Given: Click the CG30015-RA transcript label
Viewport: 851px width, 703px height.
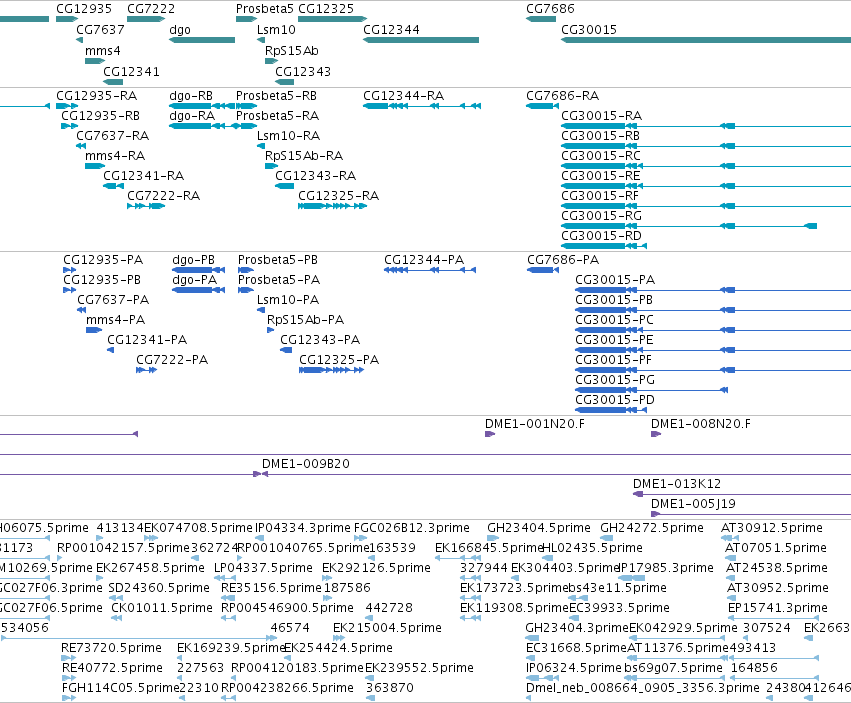Looking at the screenshot, I should pyautogui.click(x=601, y=116).
